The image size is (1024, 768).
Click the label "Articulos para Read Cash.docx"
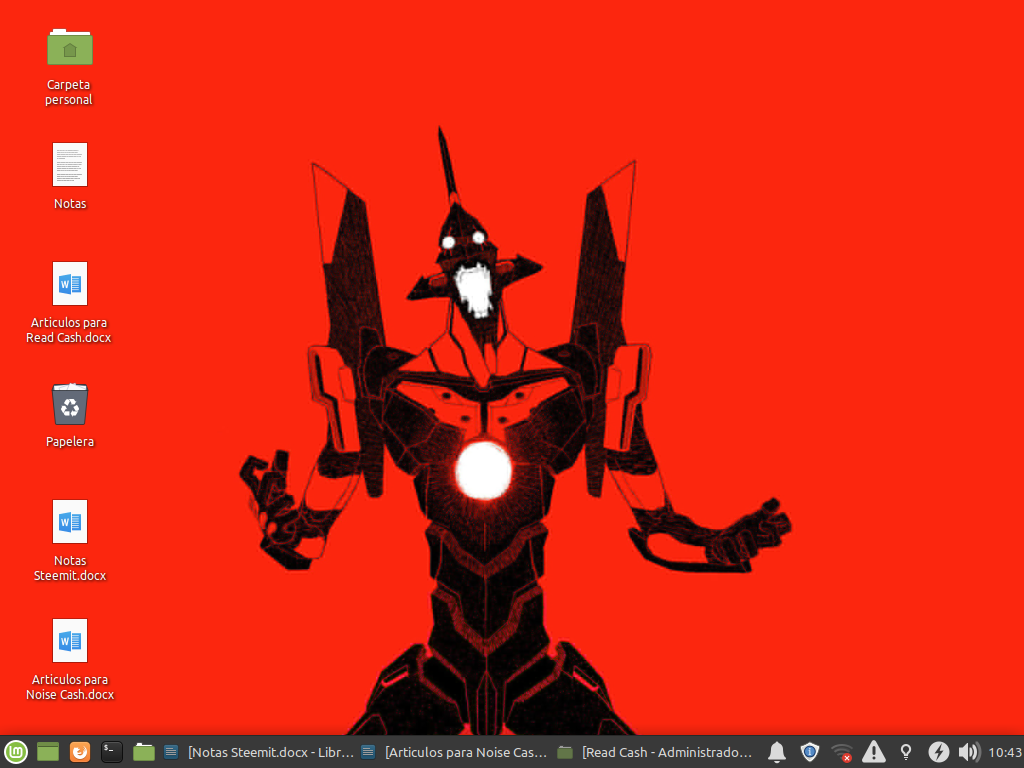(x=69, y=330)
